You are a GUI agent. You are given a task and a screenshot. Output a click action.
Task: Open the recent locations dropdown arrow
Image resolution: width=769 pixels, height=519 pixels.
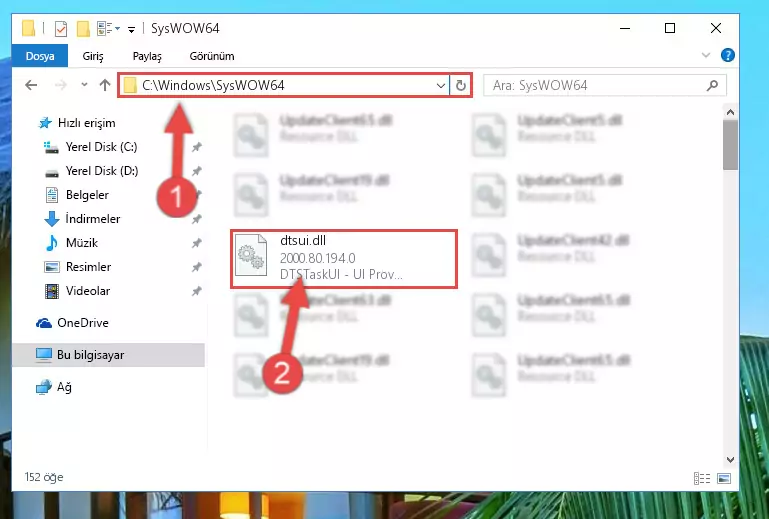pos(84,85)
